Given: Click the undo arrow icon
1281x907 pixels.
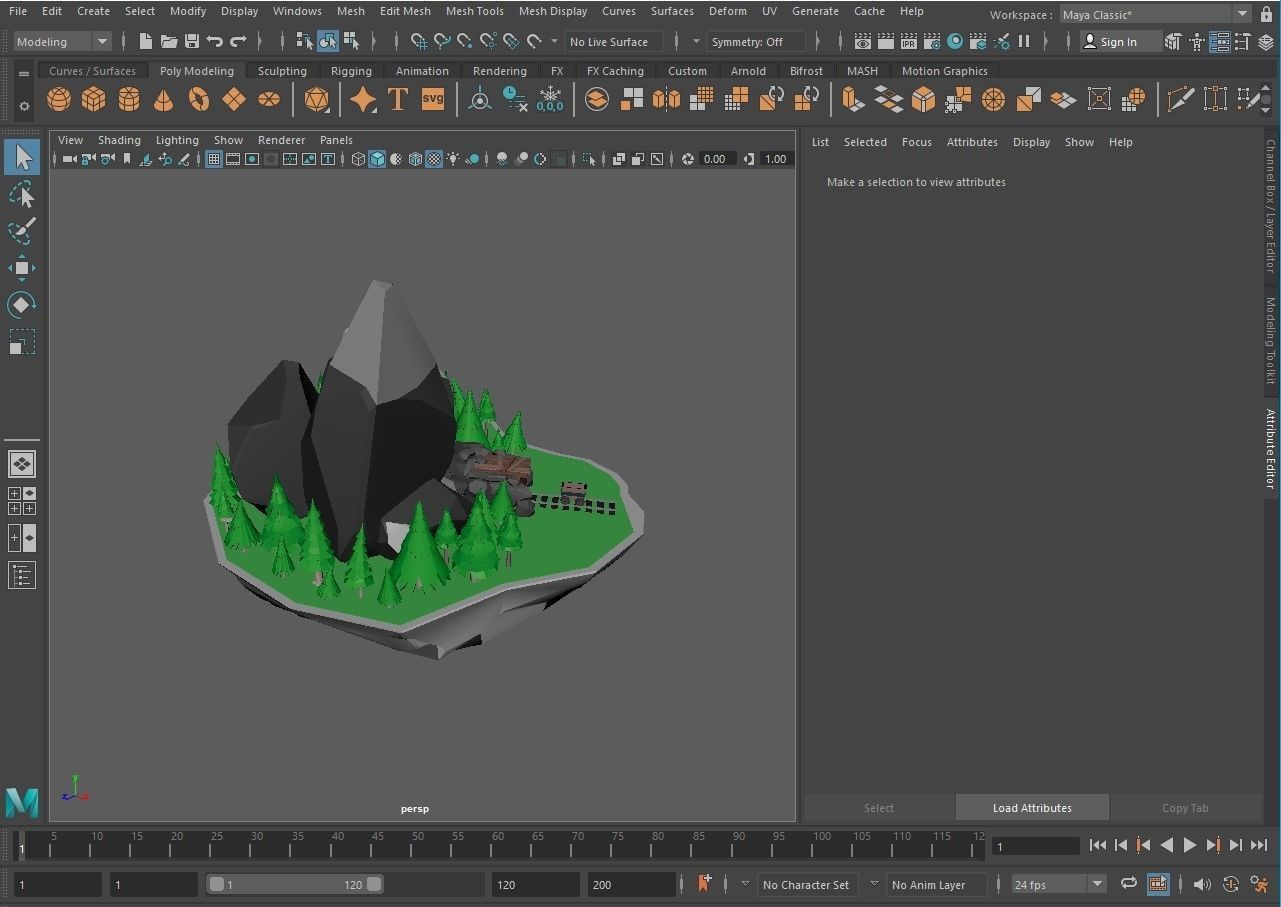Looking at the screenshot, I should tap(215, 41).
